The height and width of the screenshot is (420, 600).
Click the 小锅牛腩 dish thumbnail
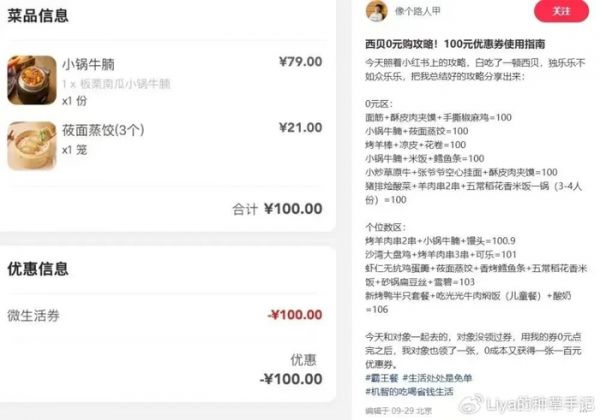[29, 78]
